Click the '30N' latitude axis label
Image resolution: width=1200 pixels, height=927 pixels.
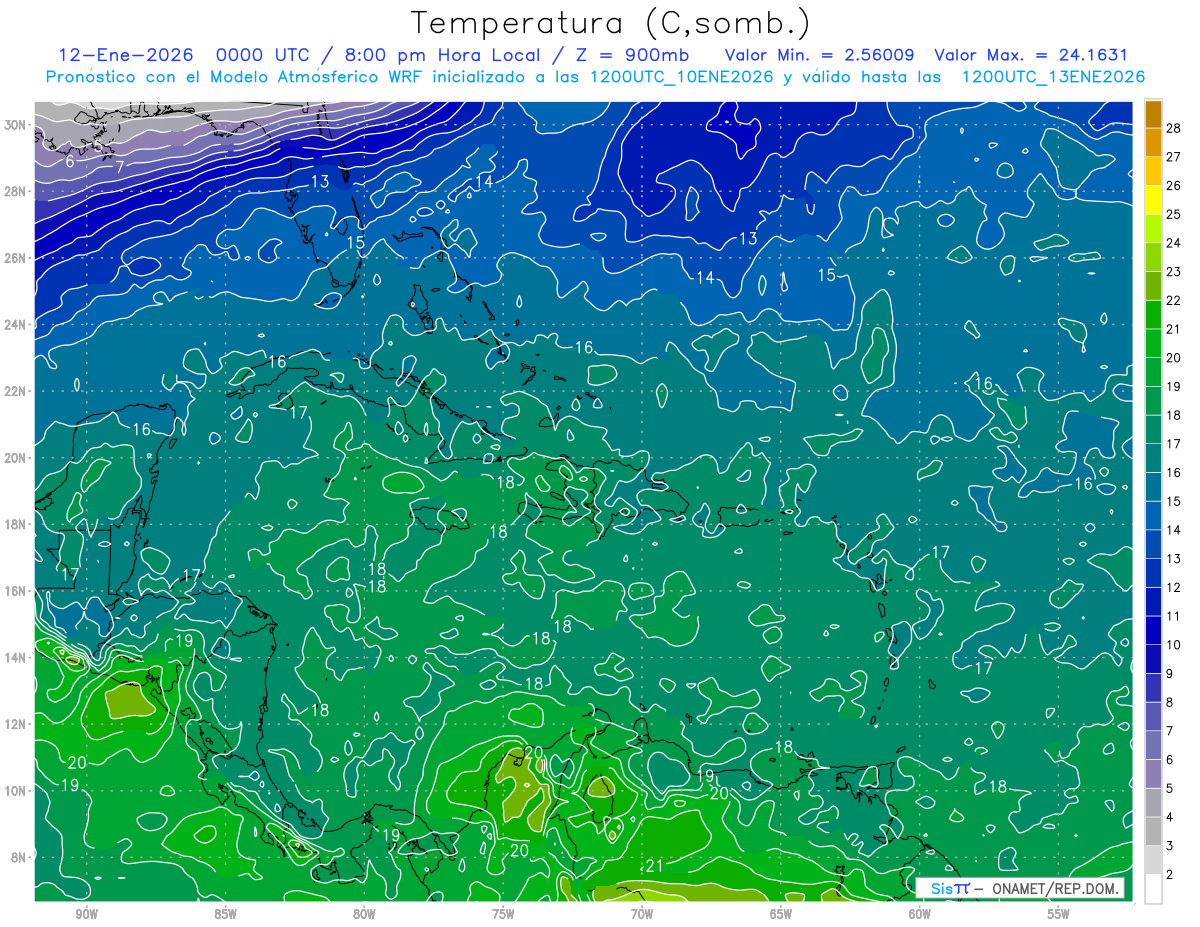tap(16, 125)
